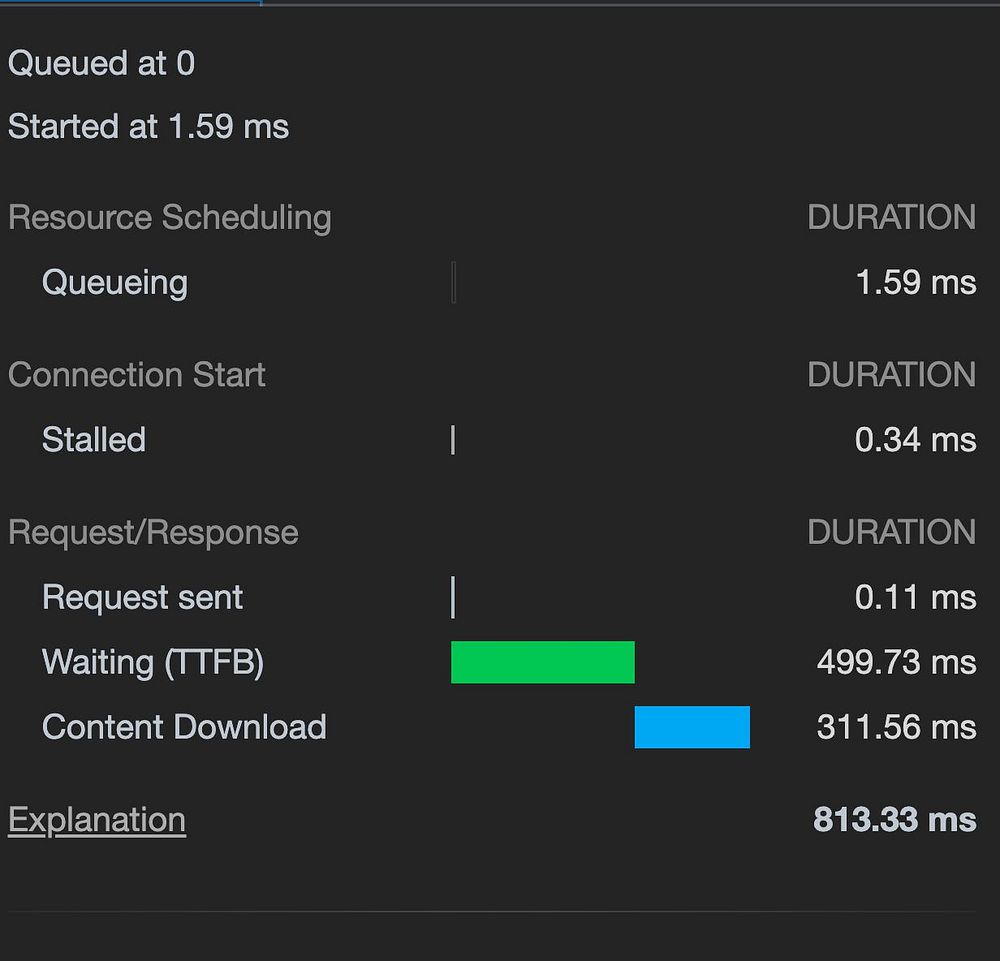This screenshot has height=961, width=1000.
Task: Click the "Started at 1.59 ms" text
Action: pos(148,127)
